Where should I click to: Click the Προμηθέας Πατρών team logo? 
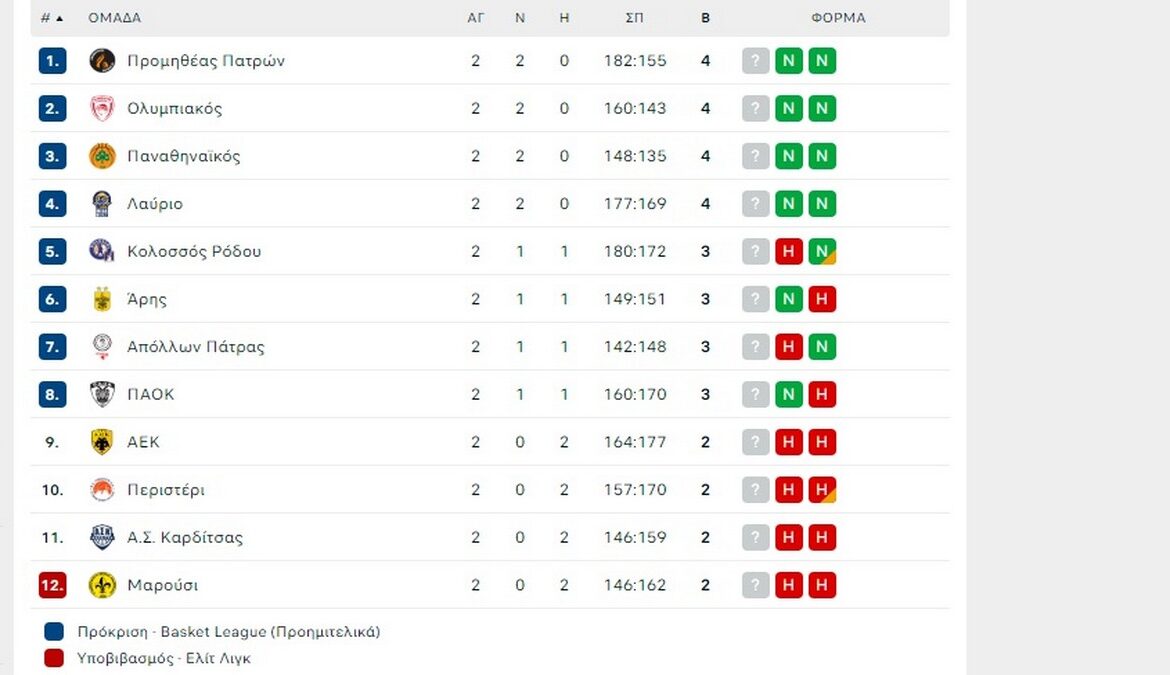[102, 61]
